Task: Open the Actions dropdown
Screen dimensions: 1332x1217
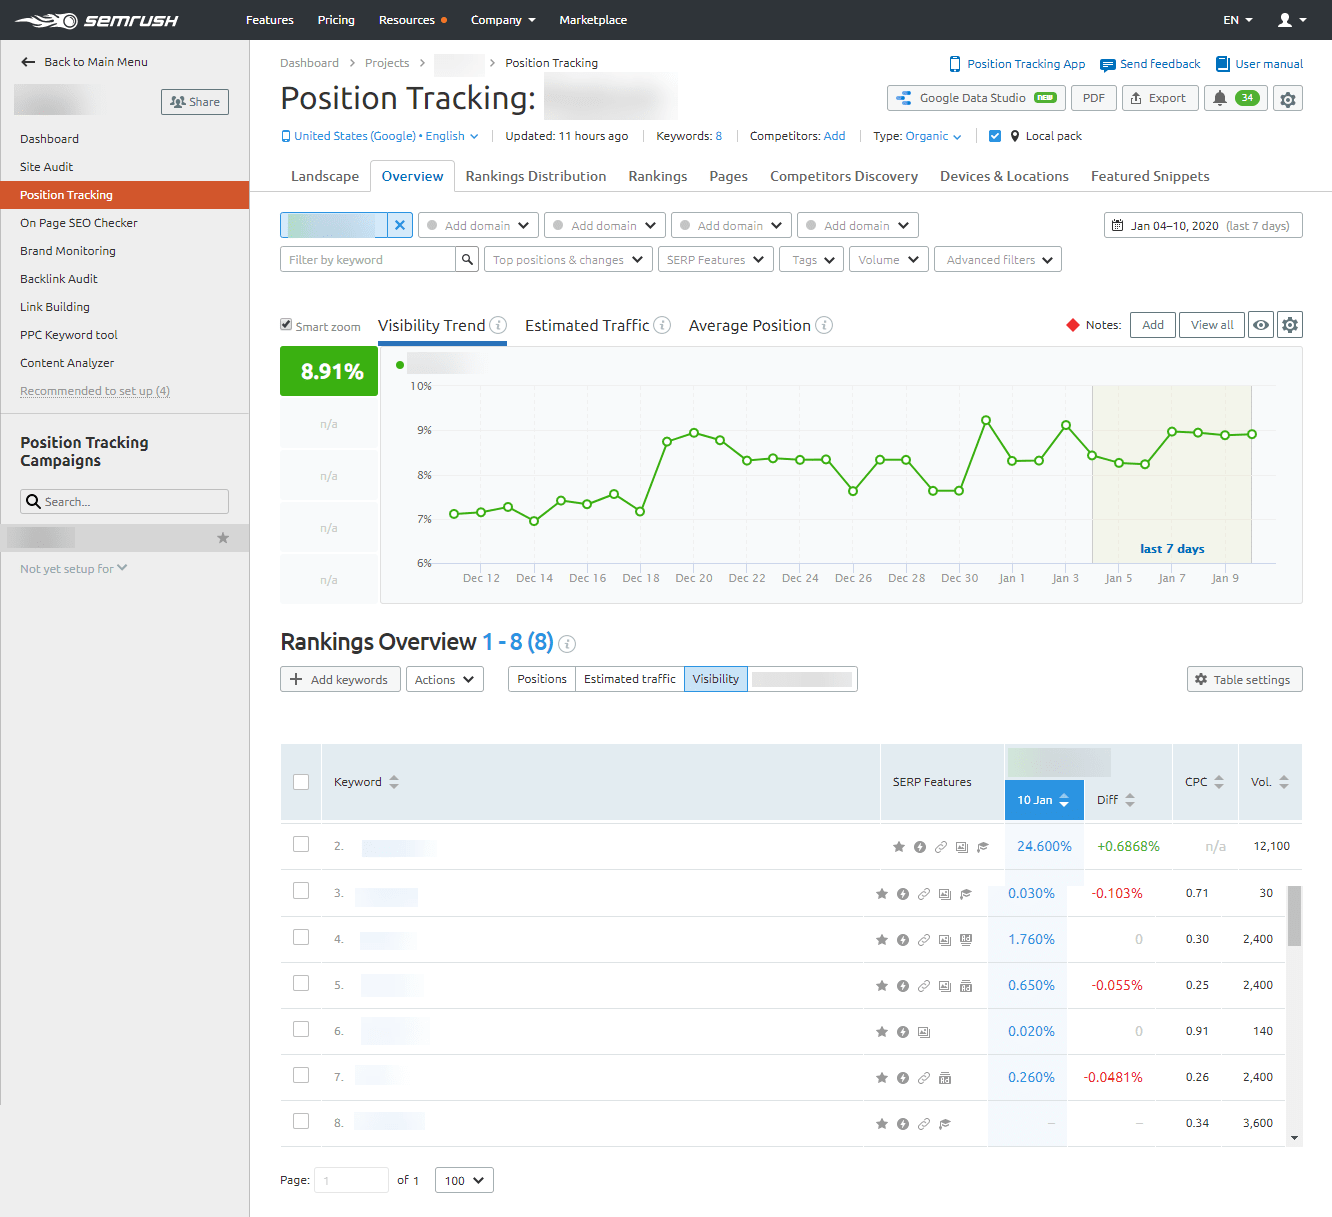Action: click(444, 679)
